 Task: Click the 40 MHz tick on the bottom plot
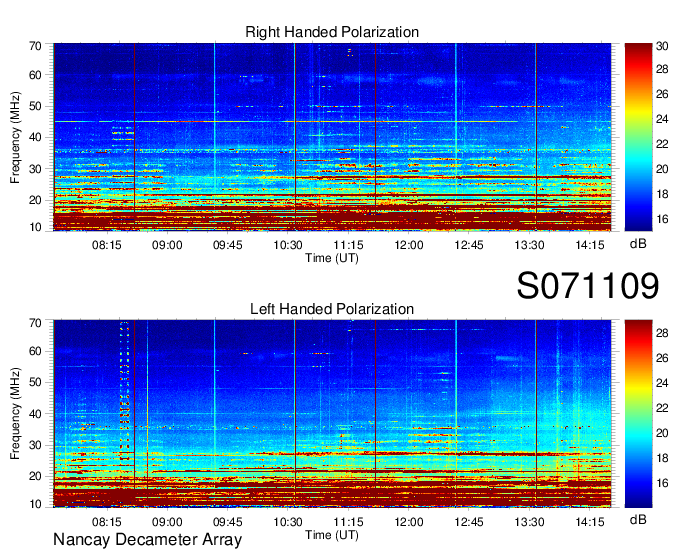[35, 414]
